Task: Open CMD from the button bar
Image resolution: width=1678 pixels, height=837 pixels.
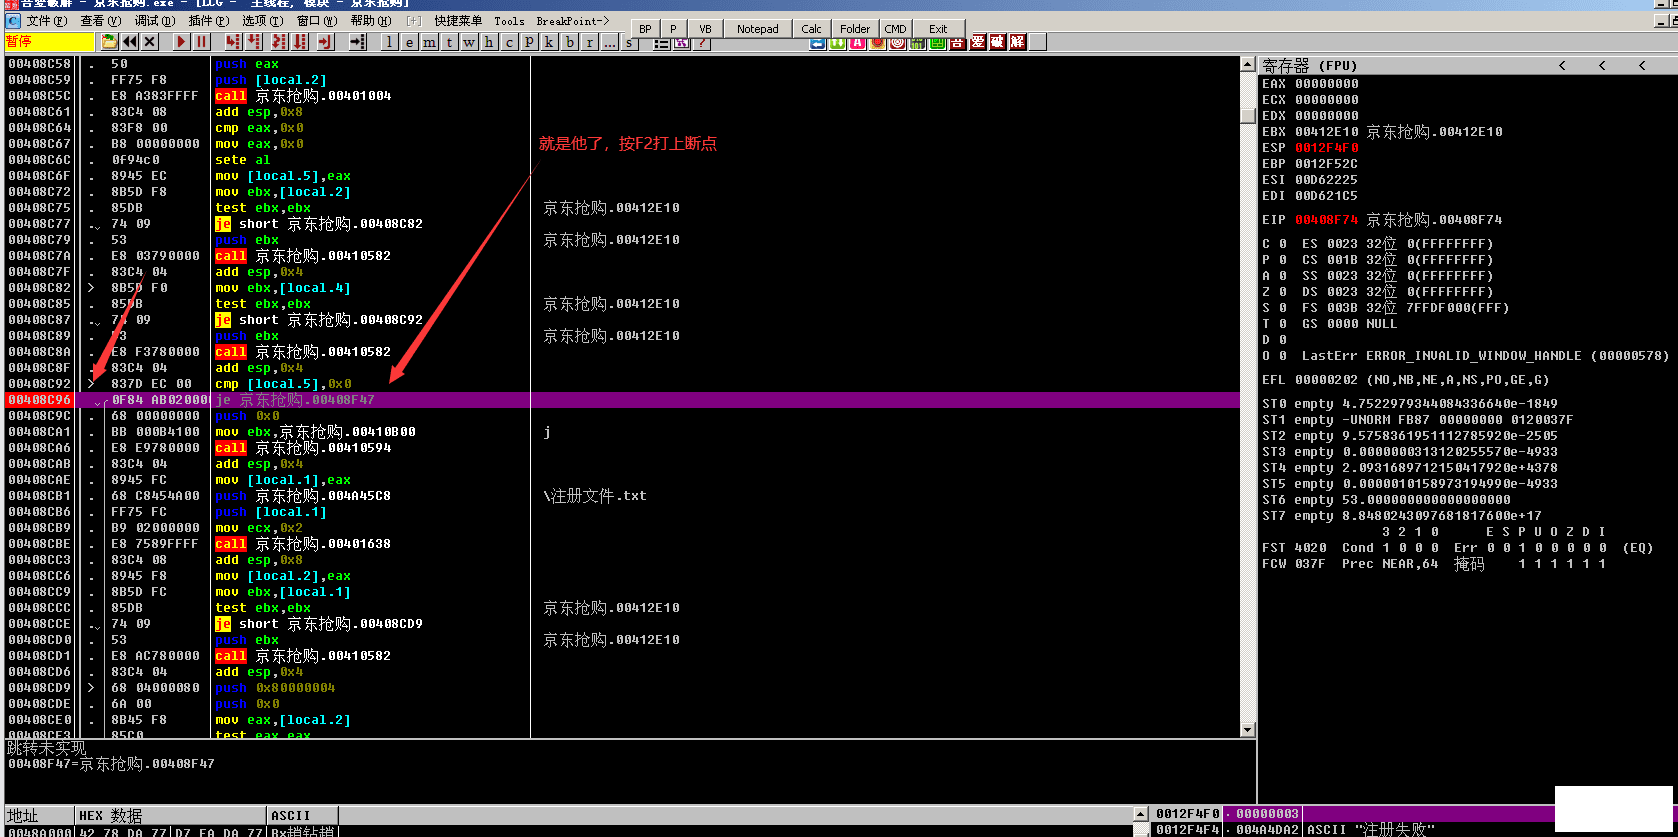Action: coord(896,28)
